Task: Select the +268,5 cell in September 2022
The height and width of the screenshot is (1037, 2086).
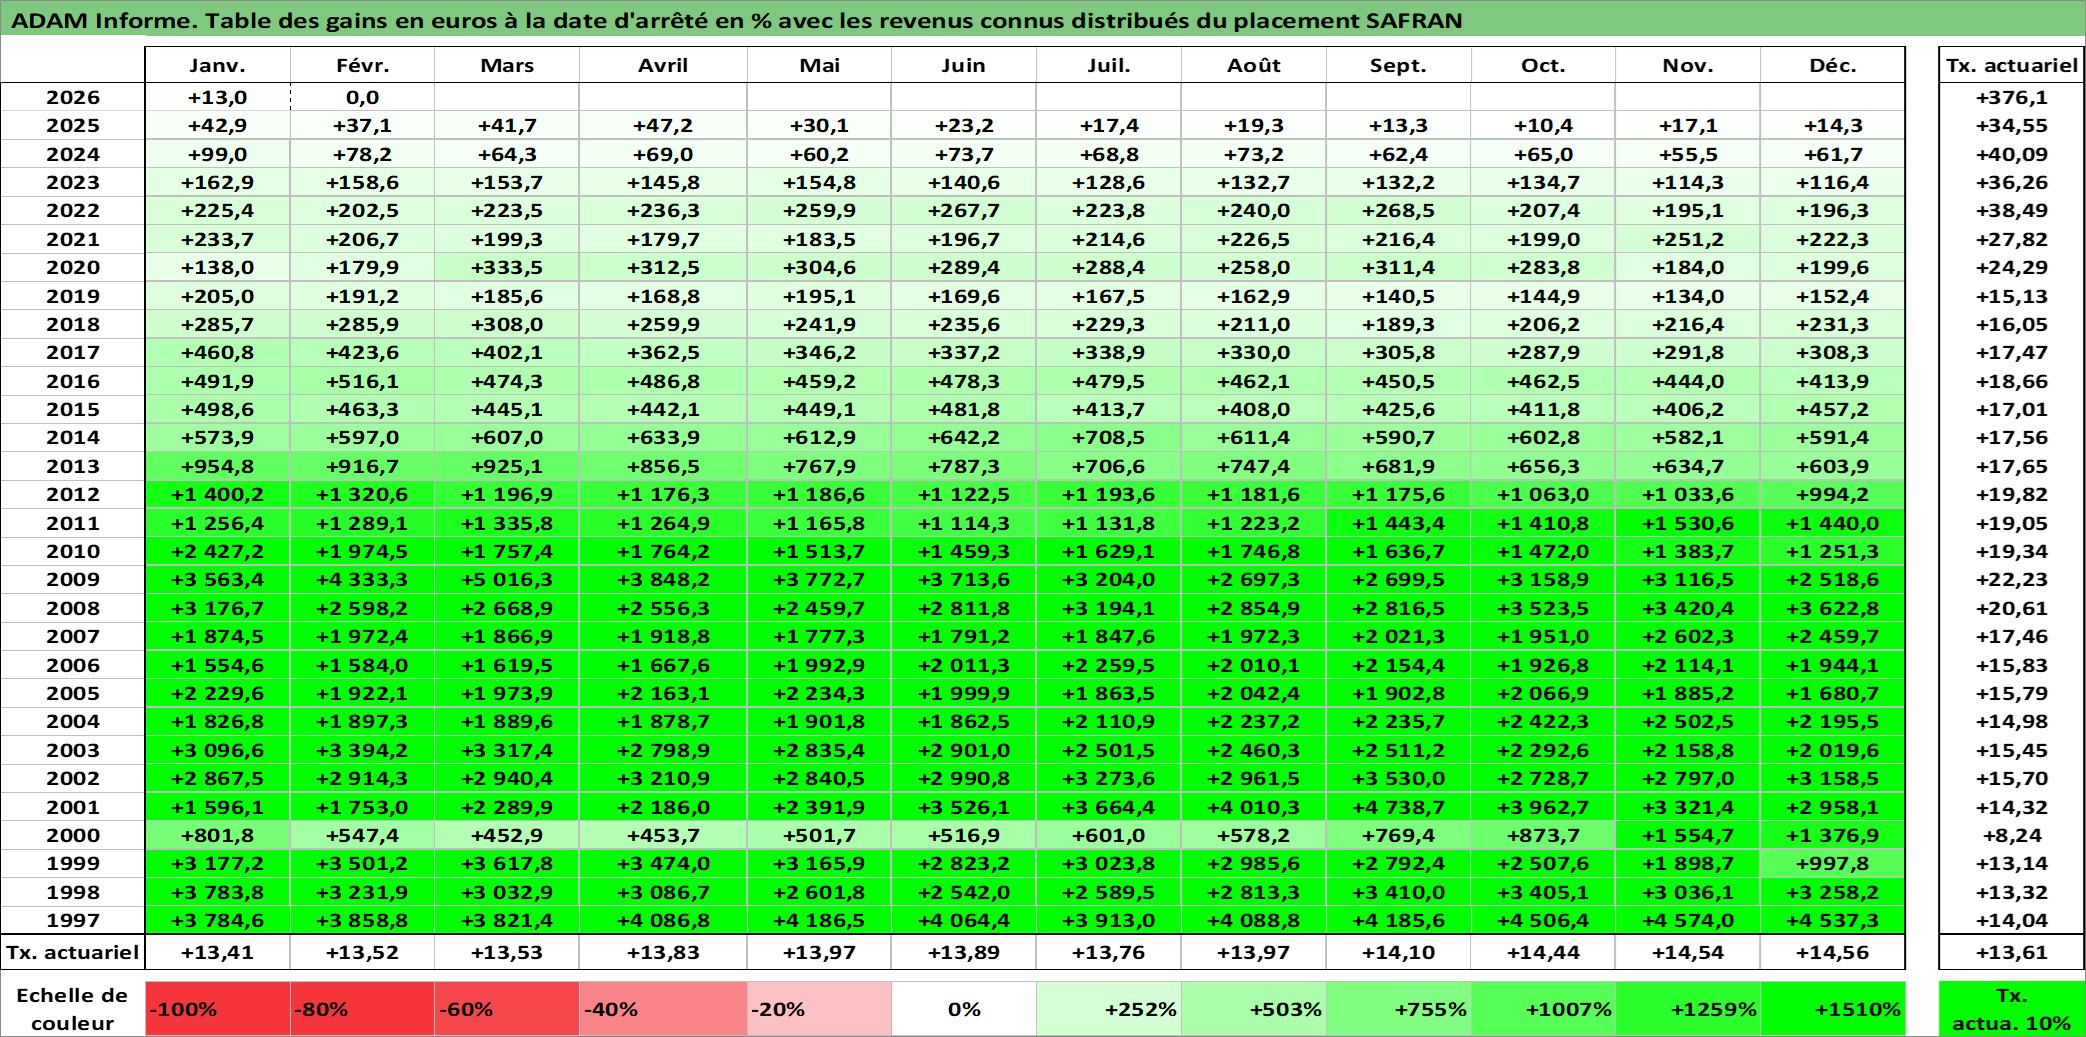Action: click(x=1399, y=210)
